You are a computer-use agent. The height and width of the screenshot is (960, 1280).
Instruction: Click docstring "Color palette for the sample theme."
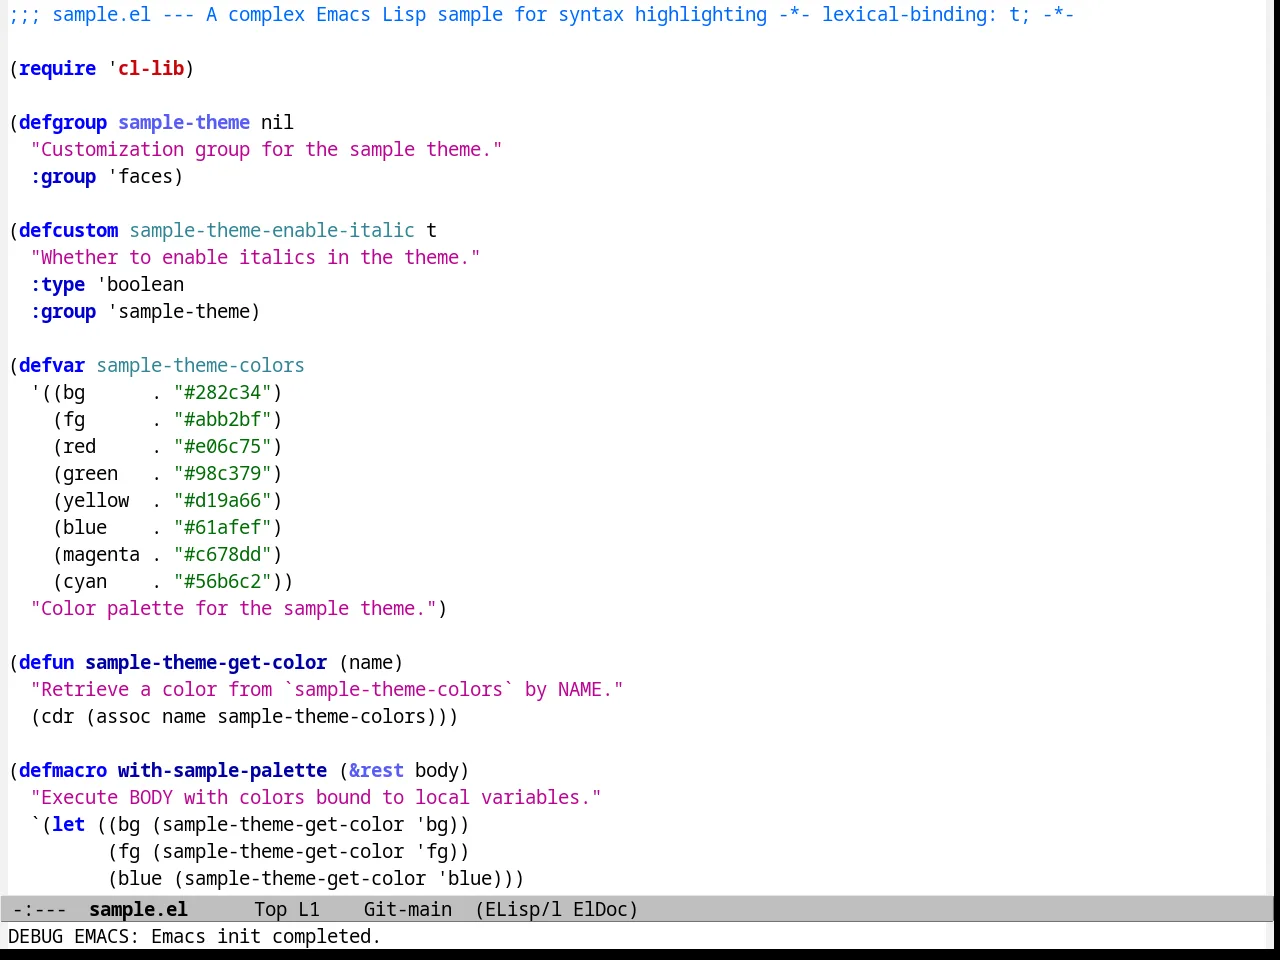(233, 608)
